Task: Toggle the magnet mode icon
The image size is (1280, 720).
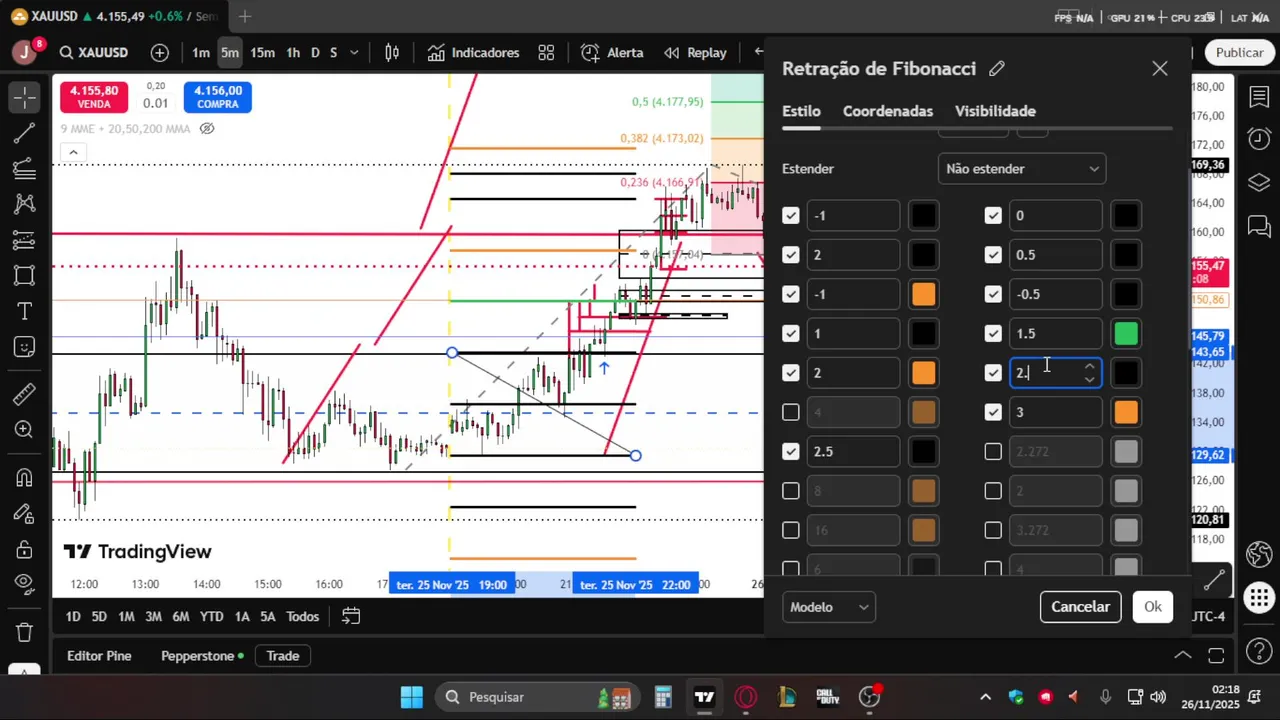Action: click(x=25, y=477)
